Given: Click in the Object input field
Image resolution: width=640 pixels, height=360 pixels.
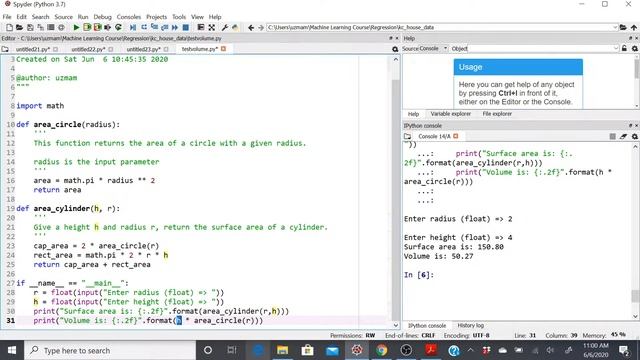Looking at the screenshot, I should (x=540, y=49).
